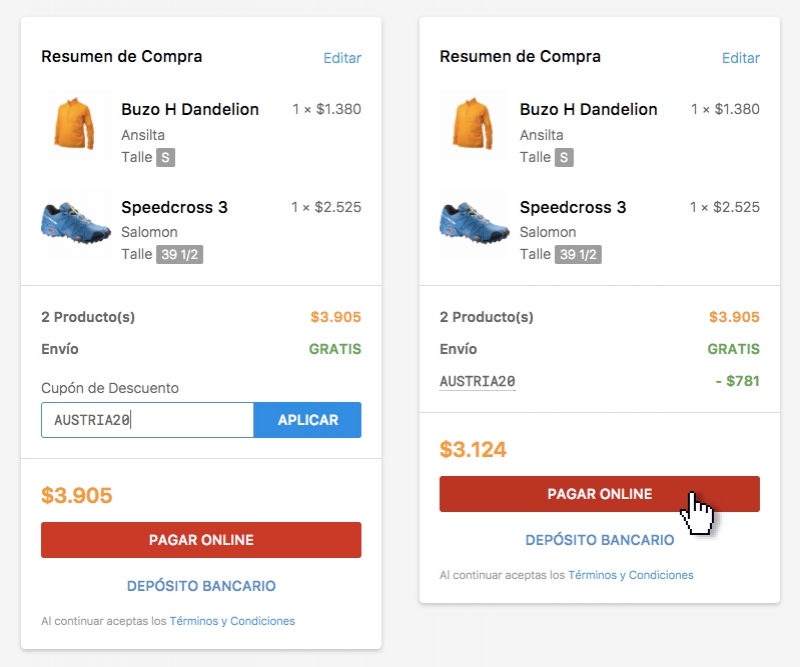Open Términos y Condiciones in left panel
800x667 pixels.
[232, 621]
